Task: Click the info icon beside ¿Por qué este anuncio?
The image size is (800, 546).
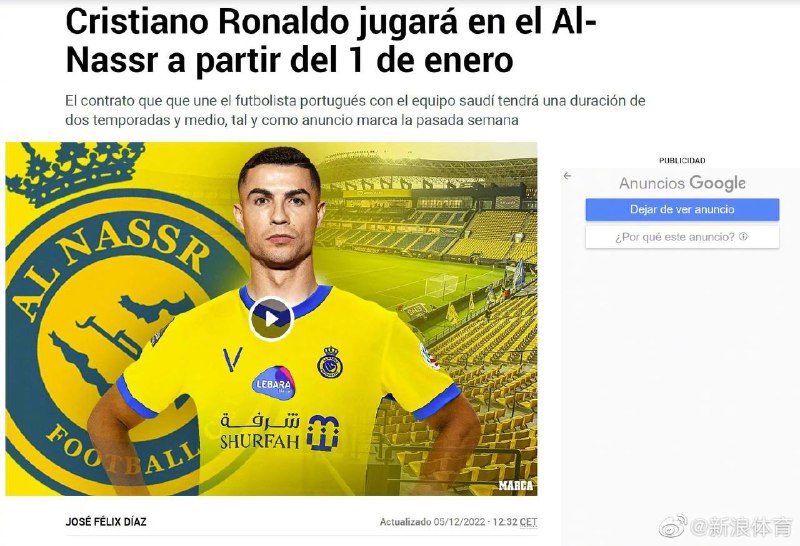Action: point(743,236)
